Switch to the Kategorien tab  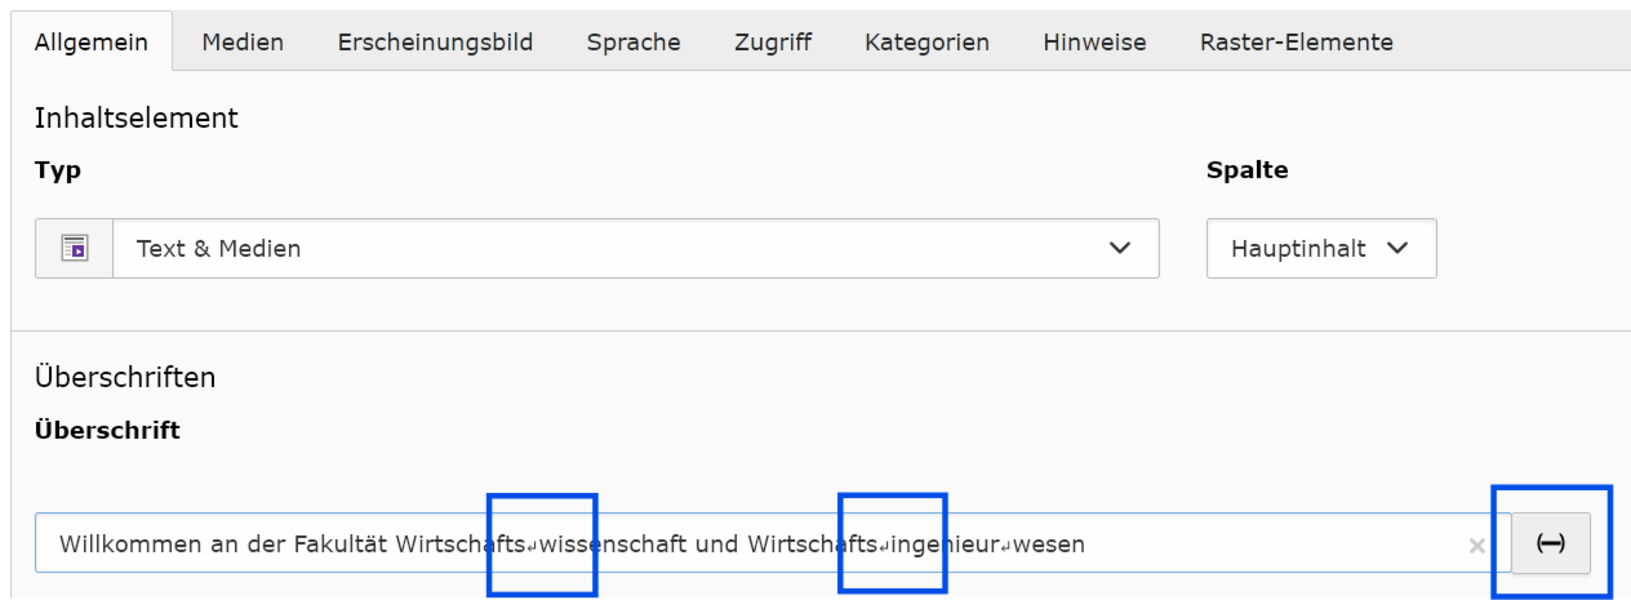[927, 42]
